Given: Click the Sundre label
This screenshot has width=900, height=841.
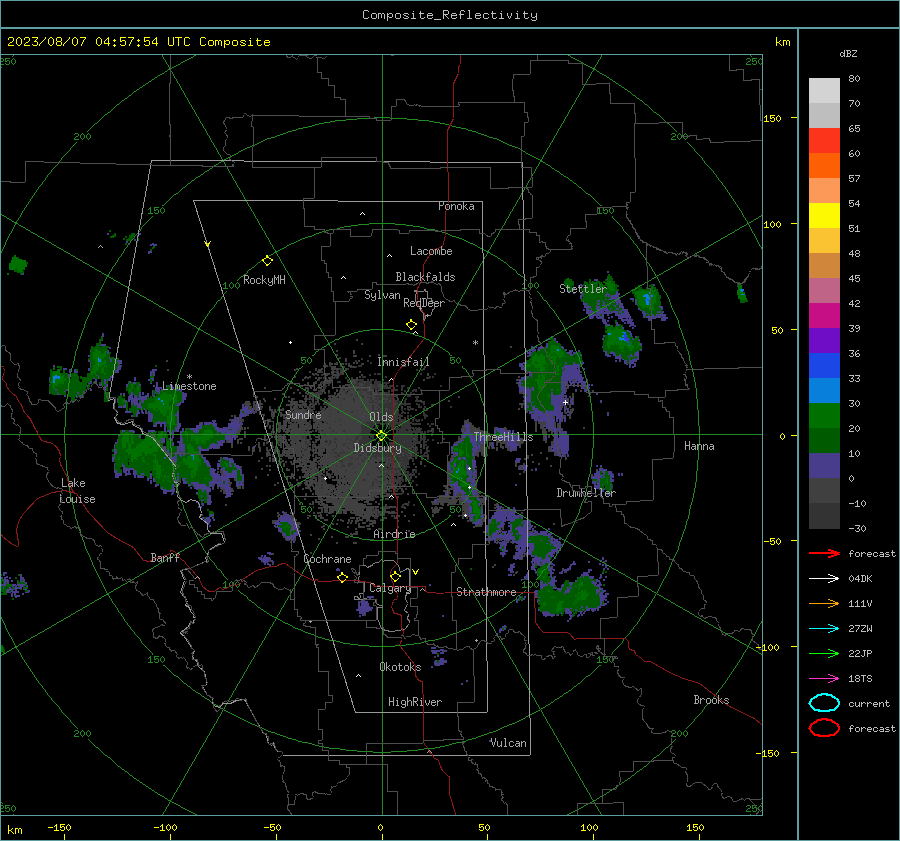Looking at the screenshot, I should 304,414.
